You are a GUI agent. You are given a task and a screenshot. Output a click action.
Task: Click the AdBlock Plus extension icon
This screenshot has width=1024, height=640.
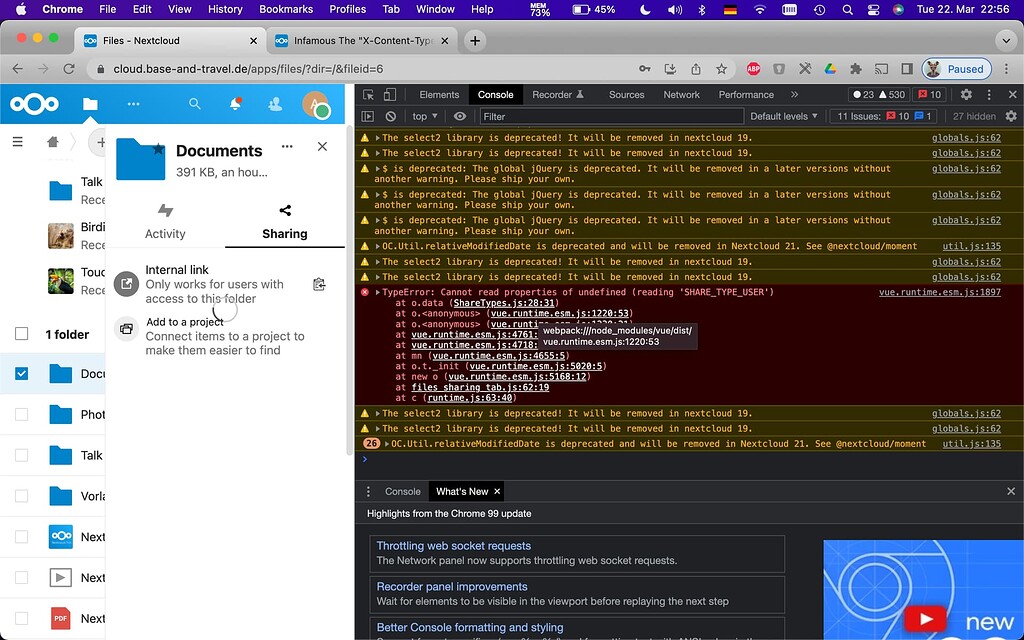(754, 69)
